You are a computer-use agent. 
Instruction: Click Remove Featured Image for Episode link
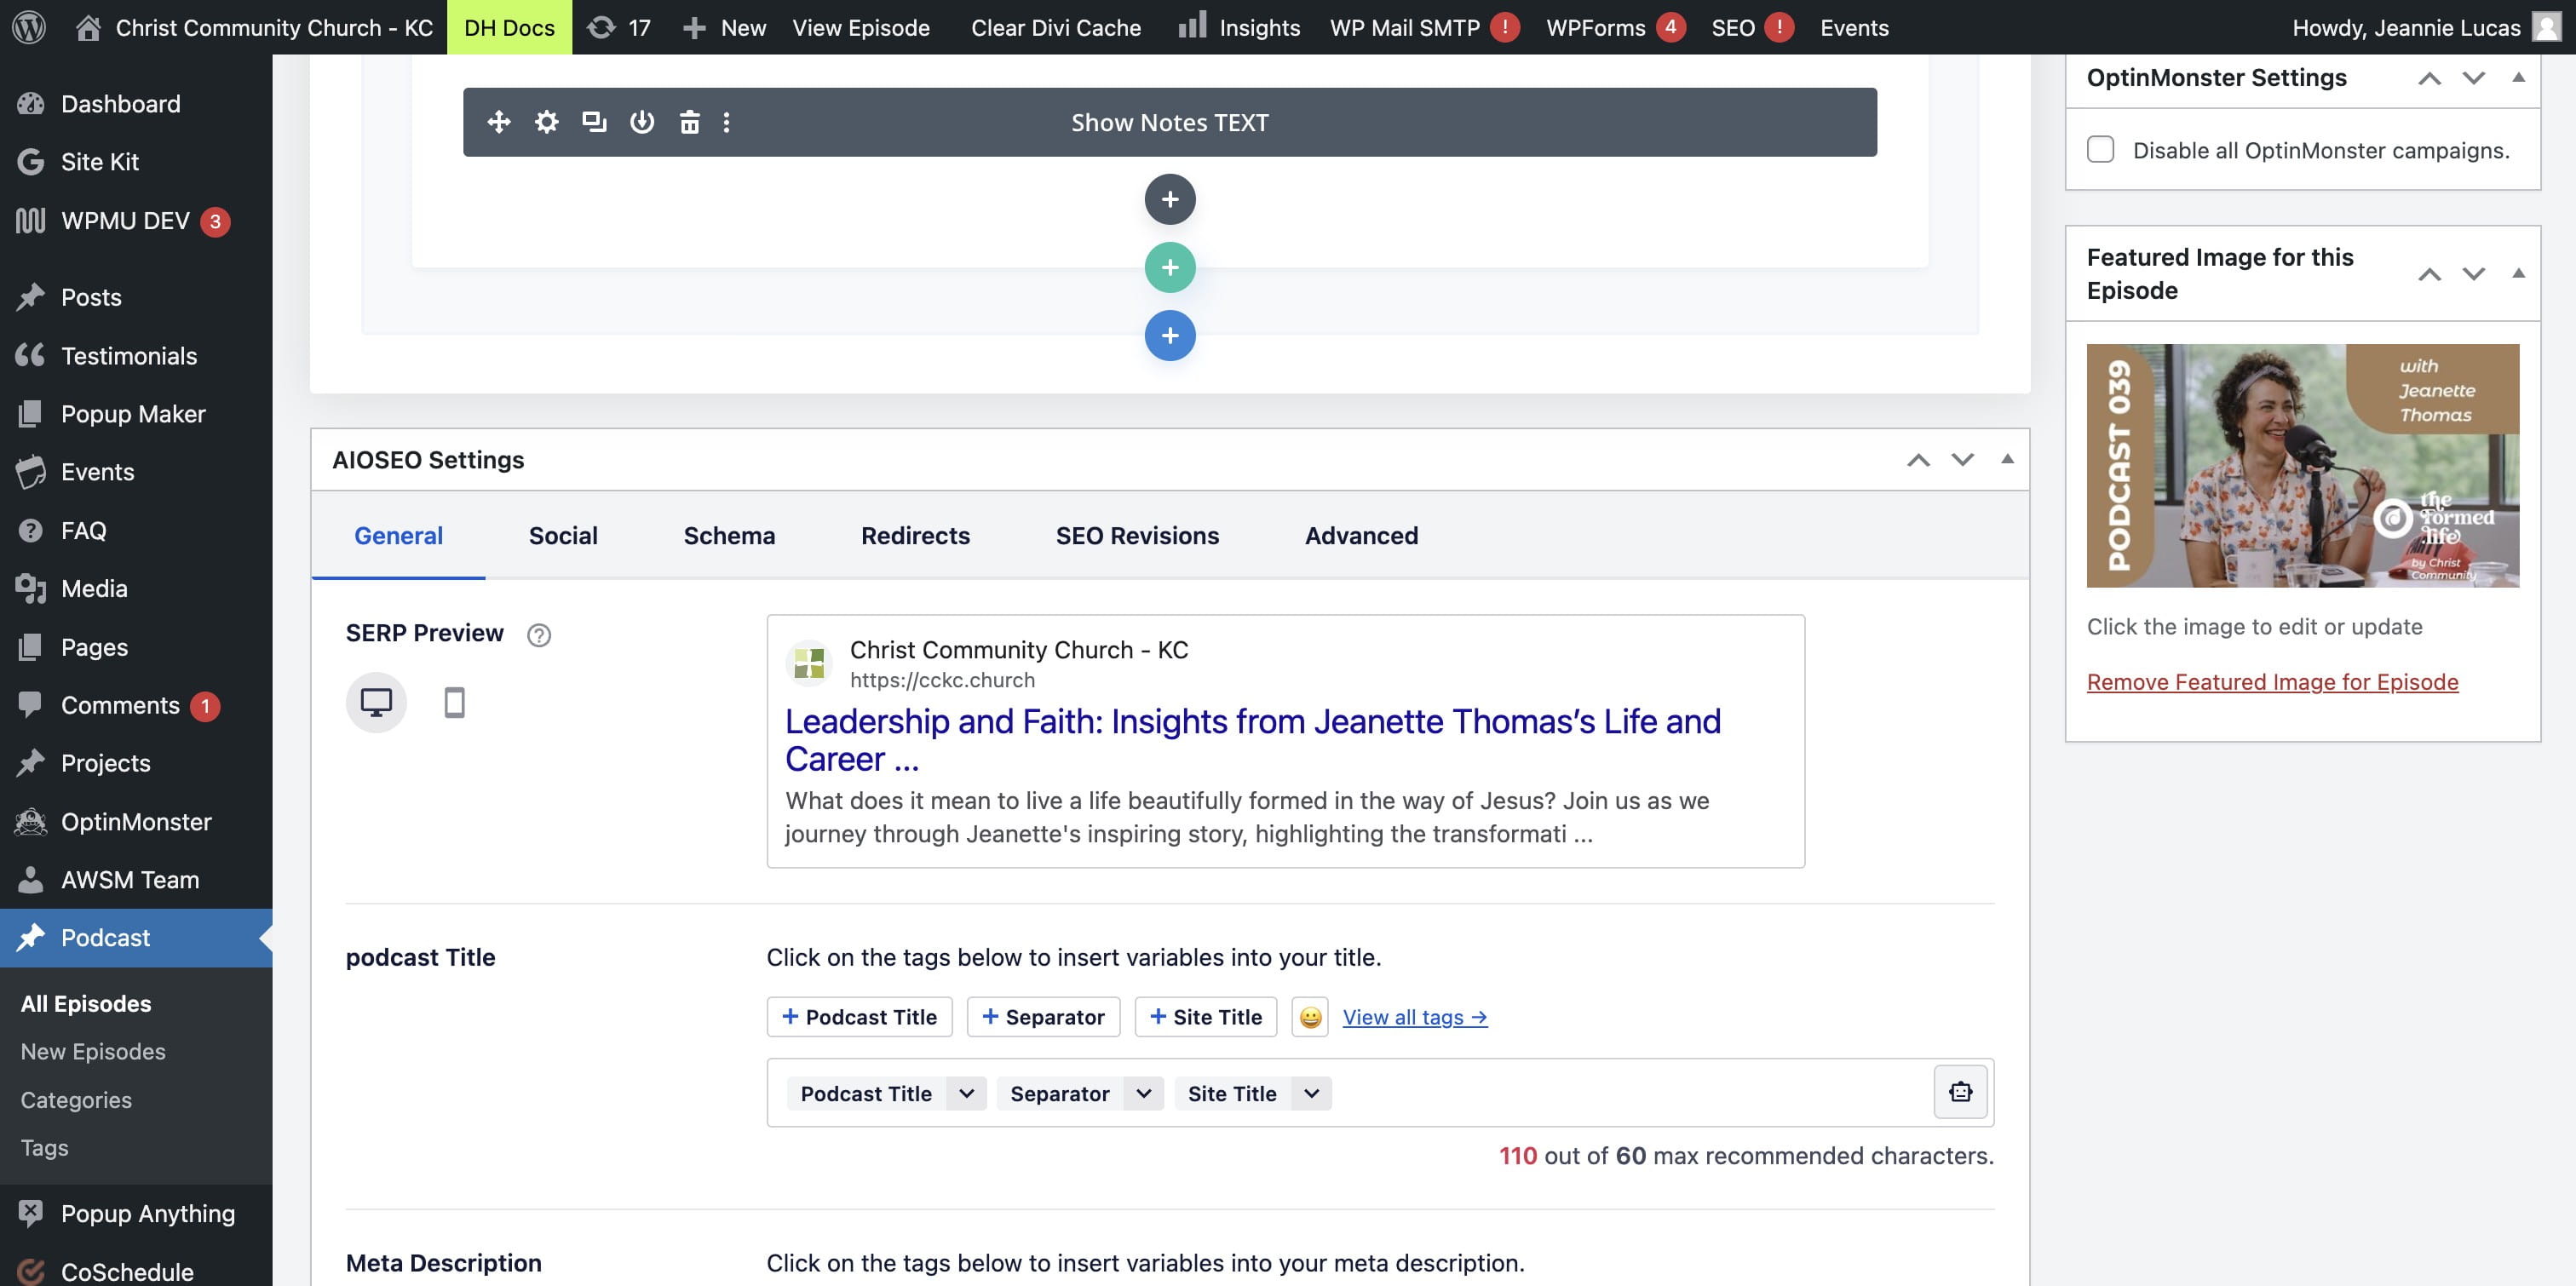(2272, 681)
